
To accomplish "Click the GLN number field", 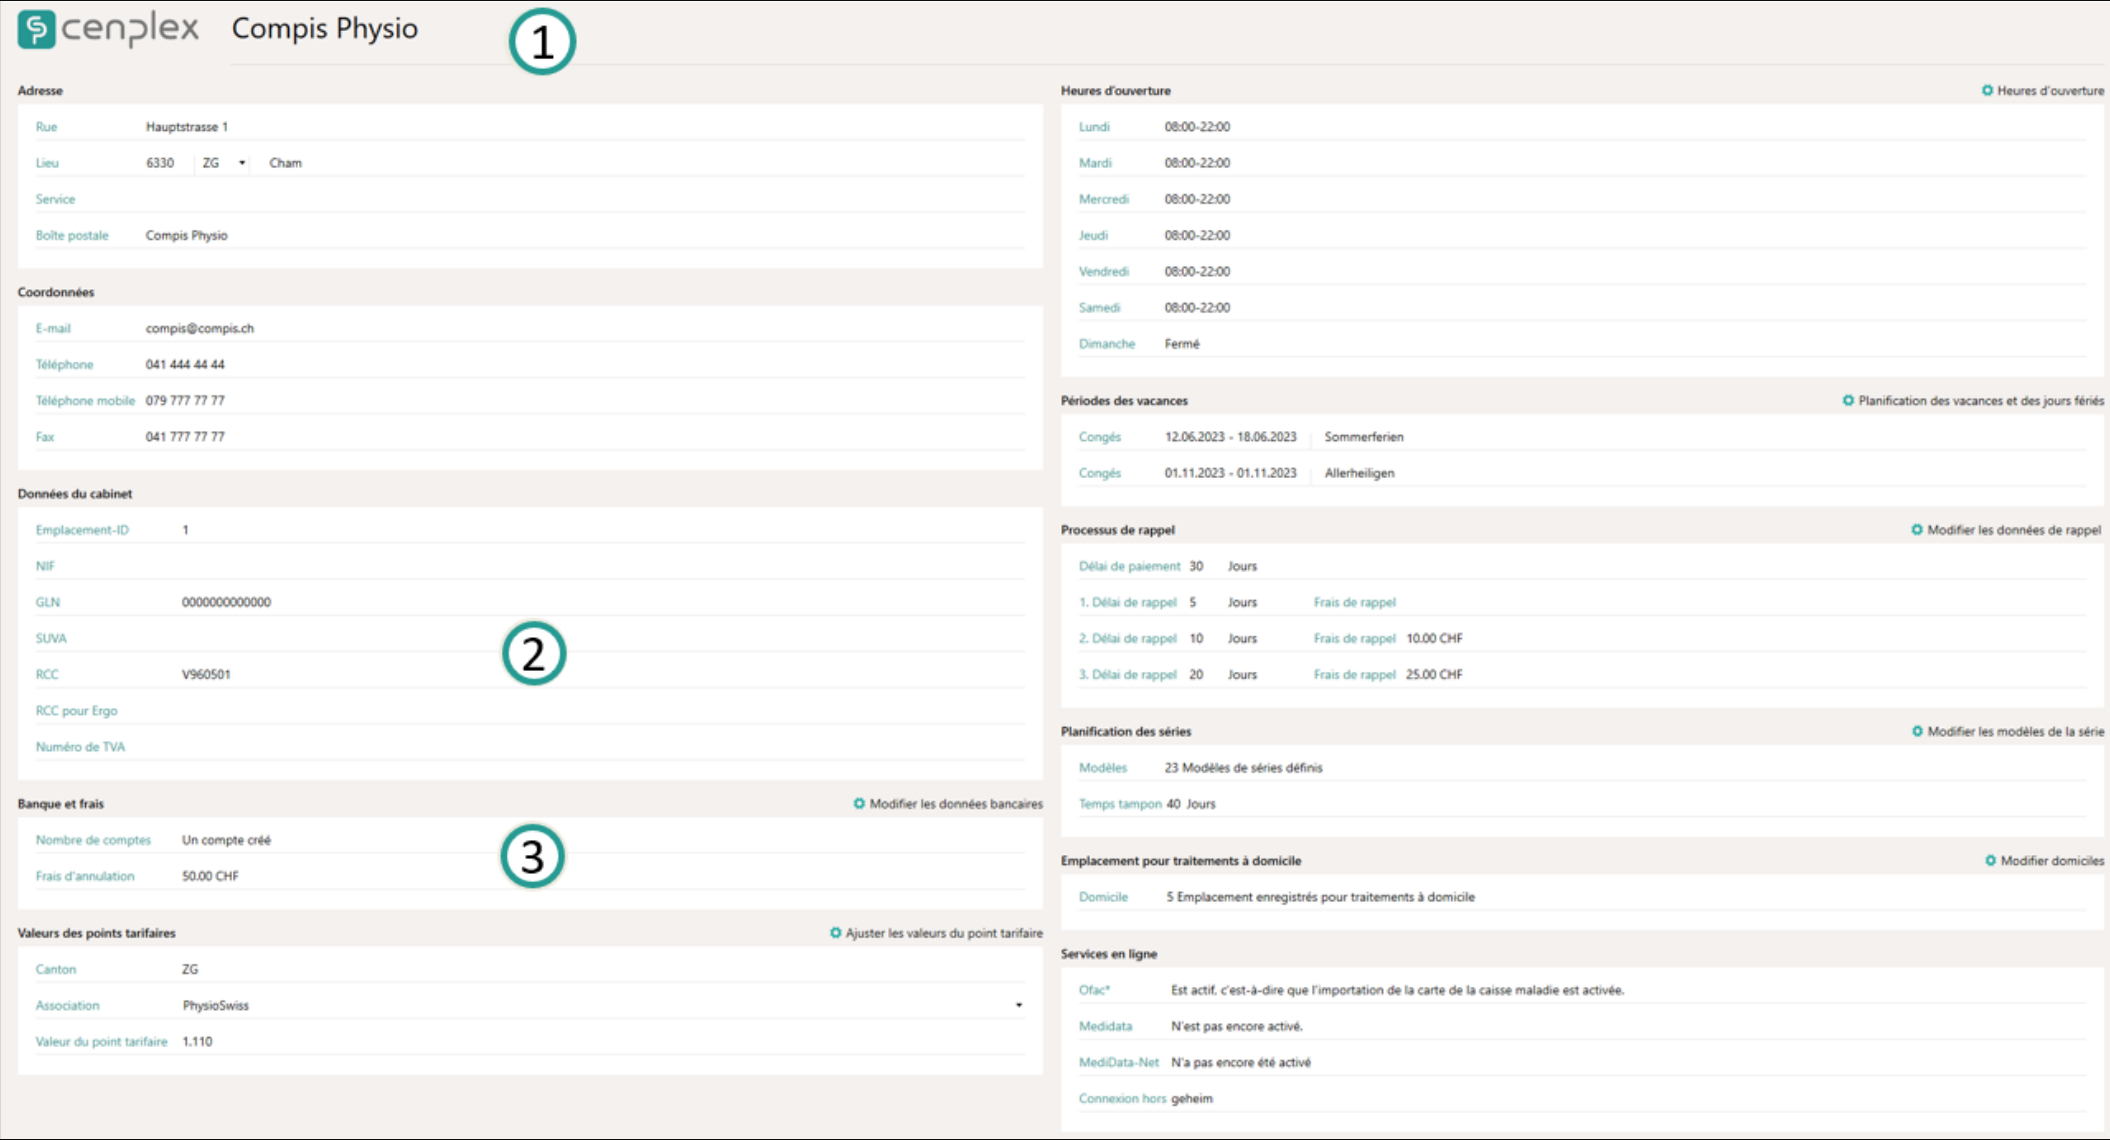I will 226,602.
